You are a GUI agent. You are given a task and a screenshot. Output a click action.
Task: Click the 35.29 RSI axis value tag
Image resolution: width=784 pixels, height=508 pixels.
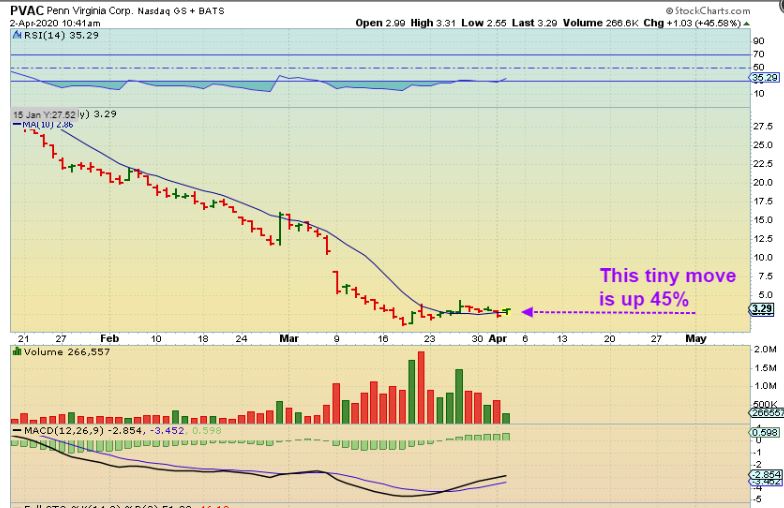pos(764,78)
